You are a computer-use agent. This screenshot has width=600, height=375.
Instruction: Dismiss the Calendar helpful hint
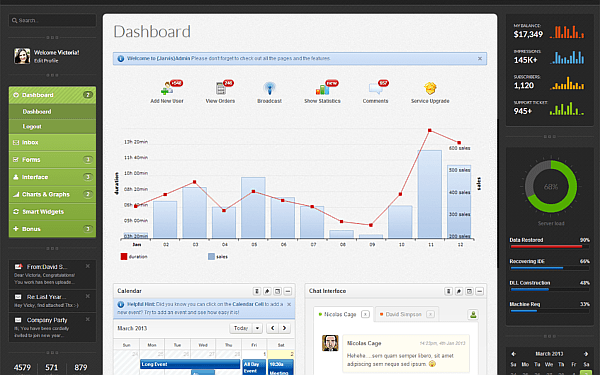[289, 305]
